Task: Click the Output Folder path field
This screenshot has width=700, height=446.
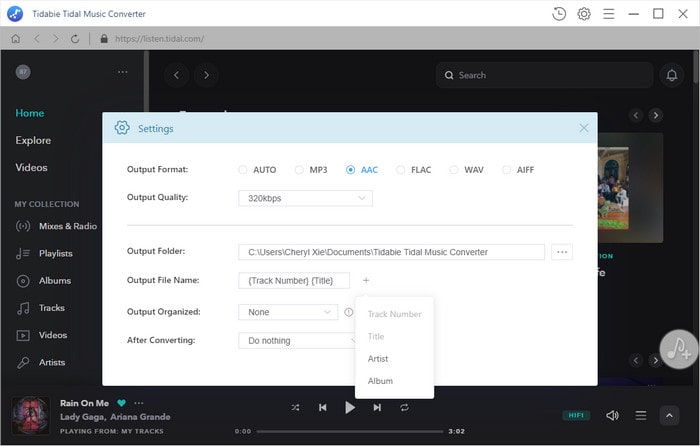Action: point(391,252)
